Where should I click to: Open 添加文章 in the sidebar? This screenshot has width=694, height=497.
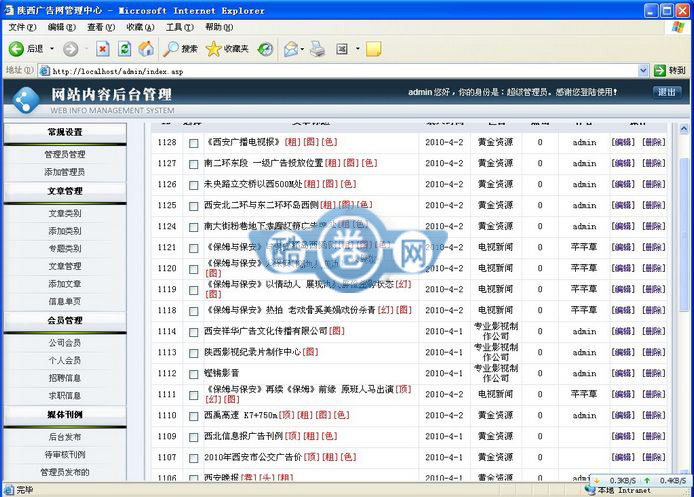pyautogui.click(x=65, y=284)
